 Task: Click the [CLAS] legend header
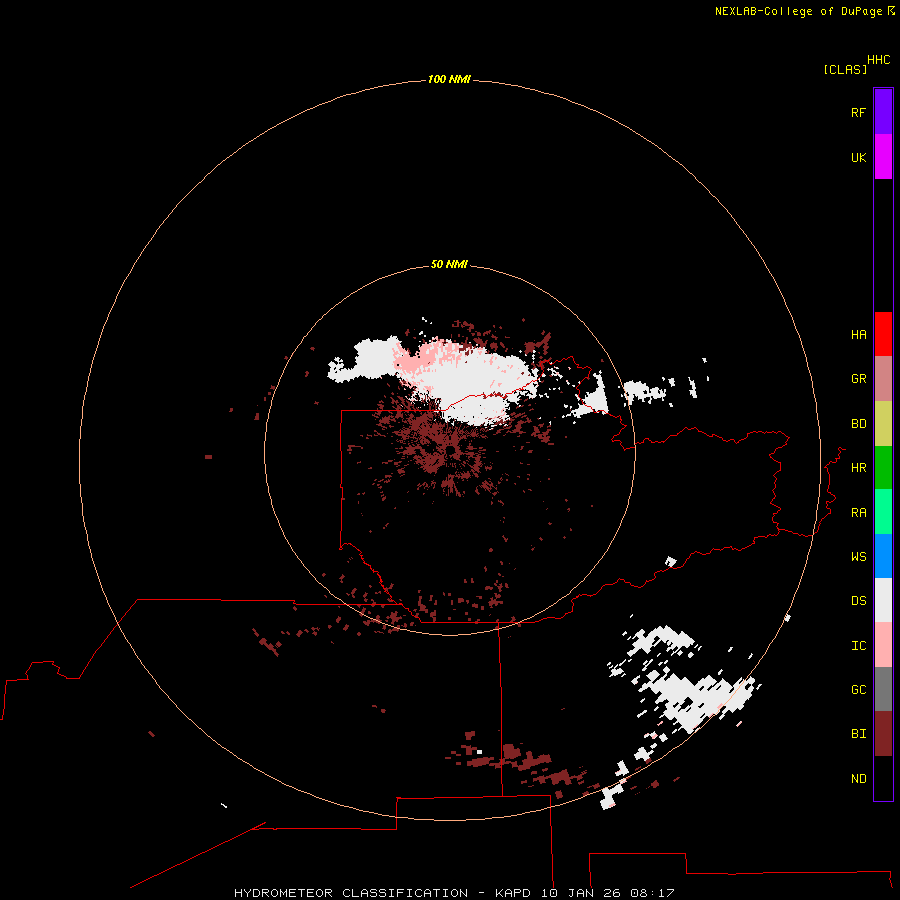click(x=845, y=69)
